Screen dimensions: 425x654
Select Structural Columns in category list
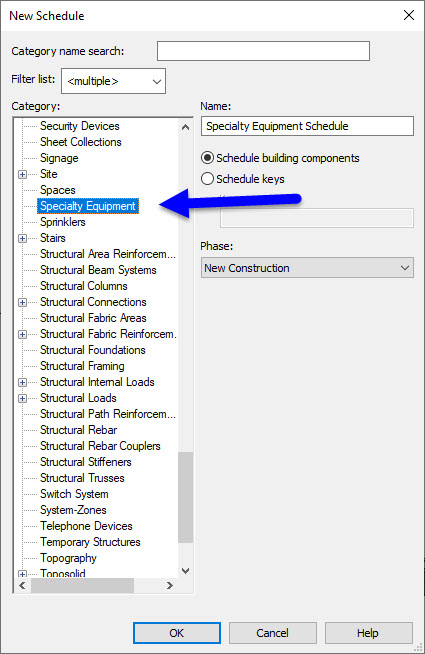click(x=84, y=286)
